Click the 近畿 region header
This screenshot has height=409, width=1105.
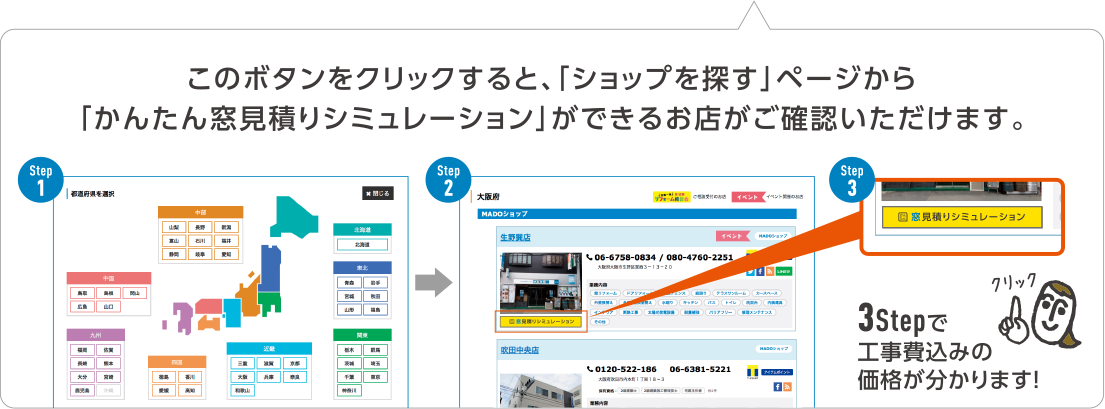268,349
